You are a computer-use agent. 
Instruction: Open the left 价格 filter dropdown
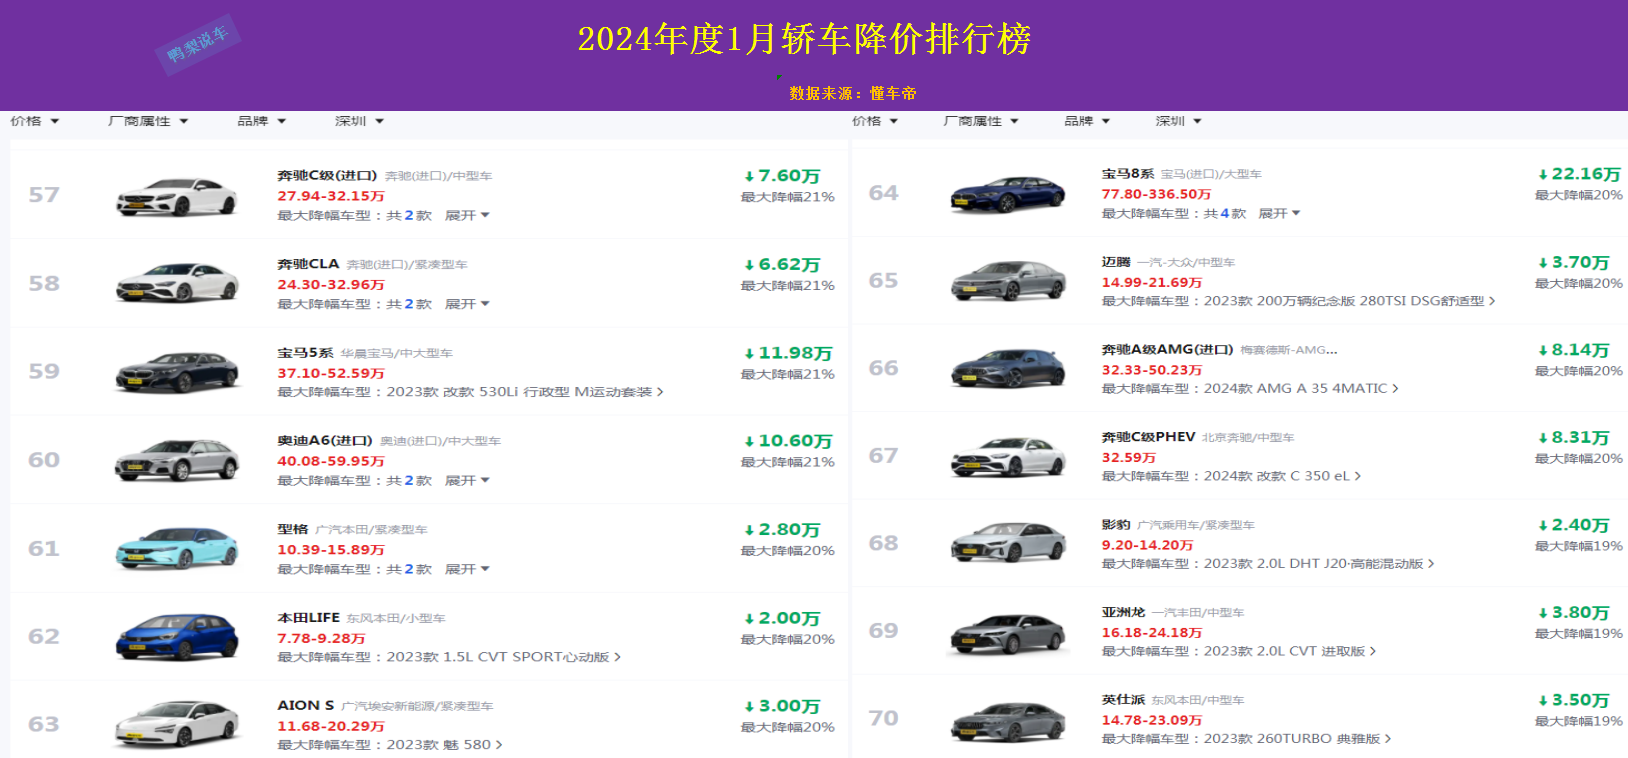[35, 121]
